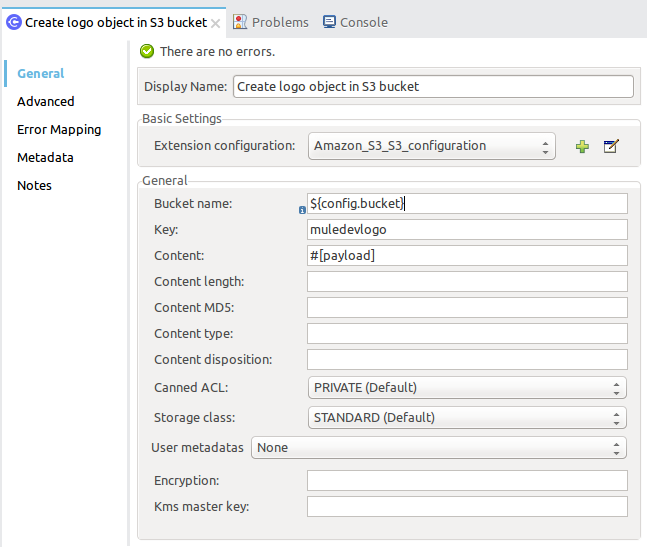Click the edit configuration pencil icon
The width and height of the screenshot is (647, 547).
point(611,147)
